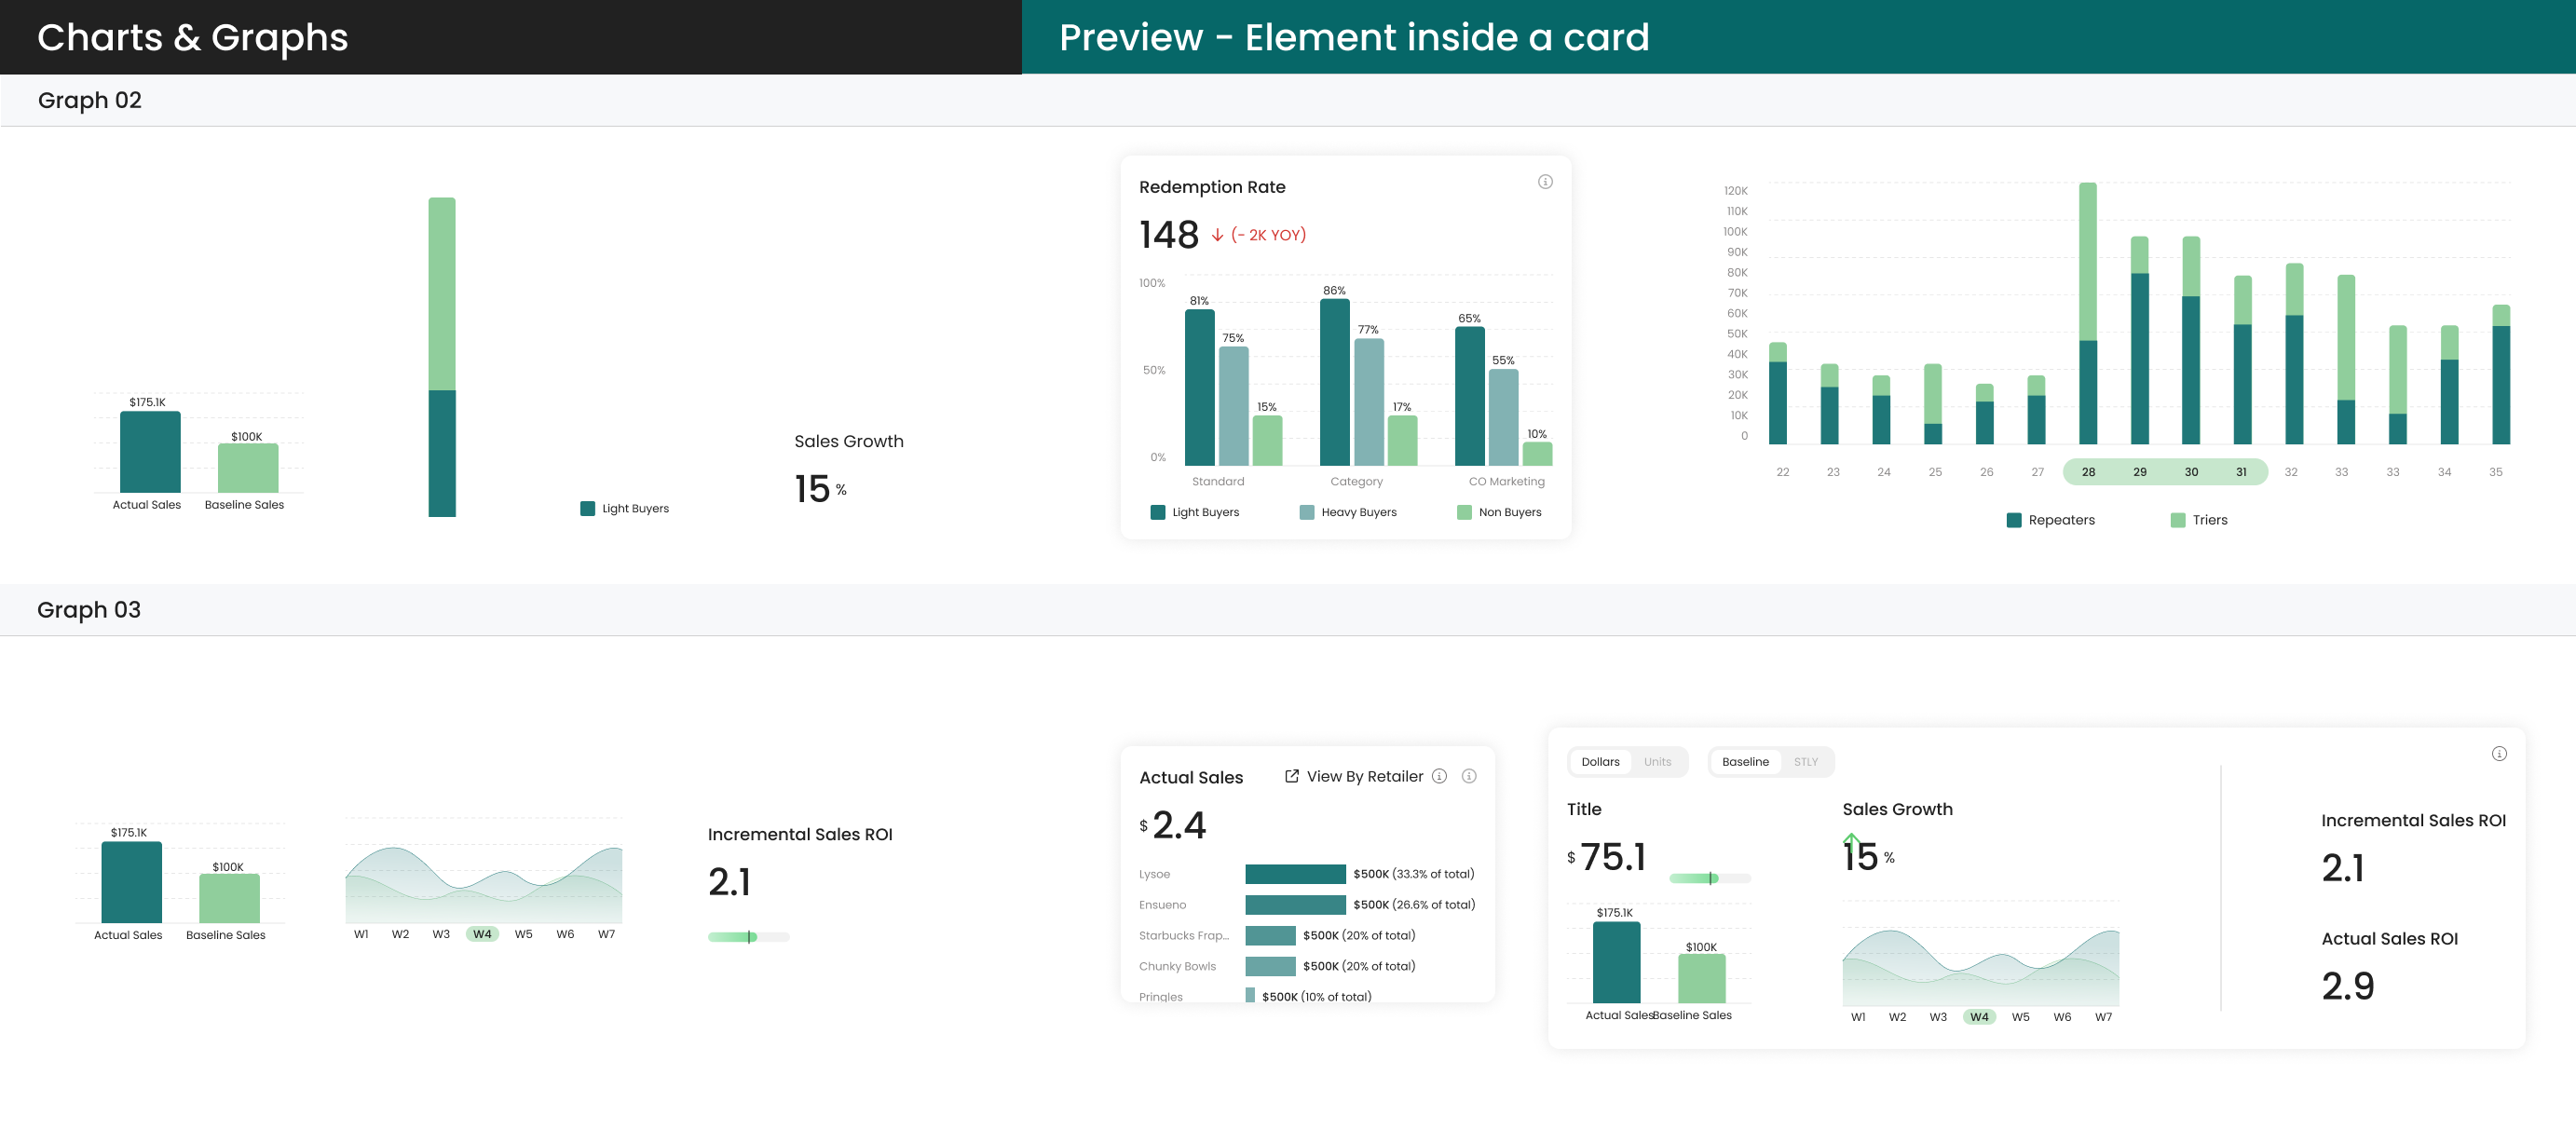
Task: Click the 65% CO Marketing Light Buyers bar
Action: pos(1469,396)
